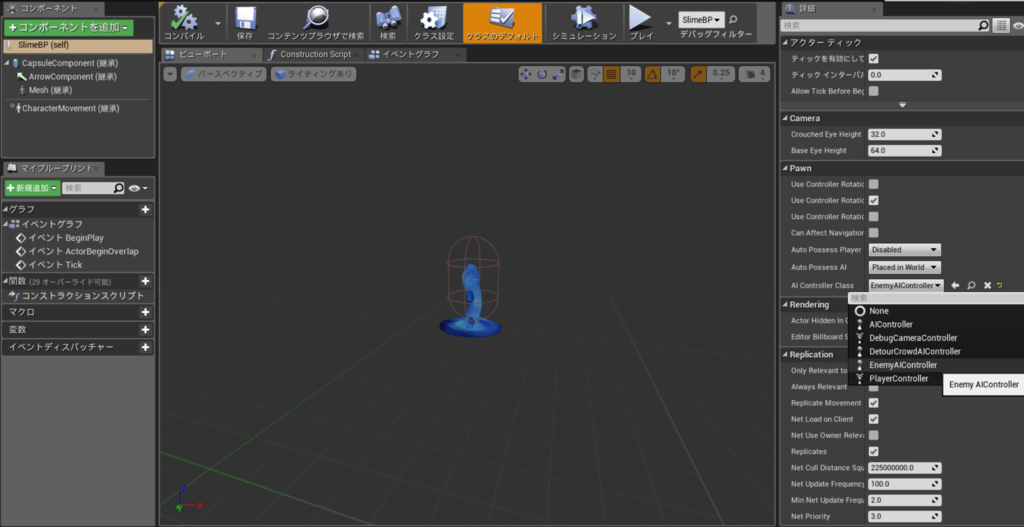The width and height of the screenshot is (1024, 527).
Task: Browse to AI Controller Class asset magnifier
Action: (x=971, y=285)
